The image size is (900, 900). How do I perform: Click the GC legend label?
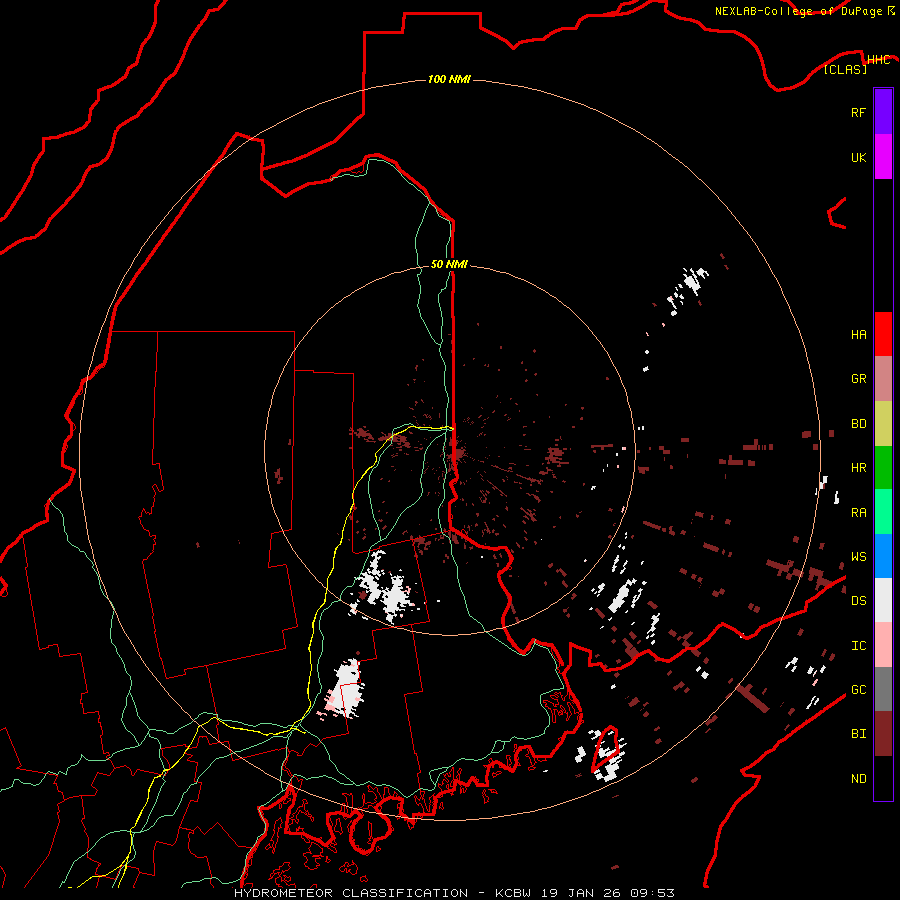[858, 690]
